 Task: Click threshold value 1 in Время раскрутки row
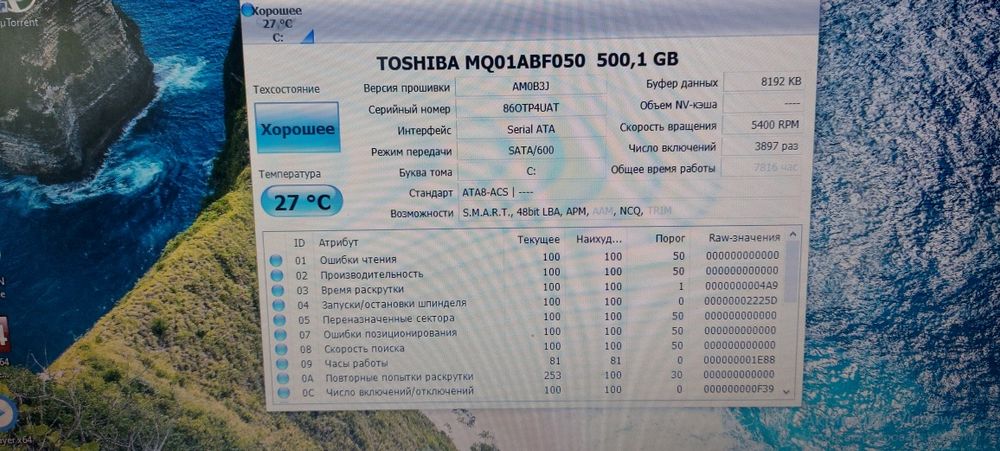(680, 286)
